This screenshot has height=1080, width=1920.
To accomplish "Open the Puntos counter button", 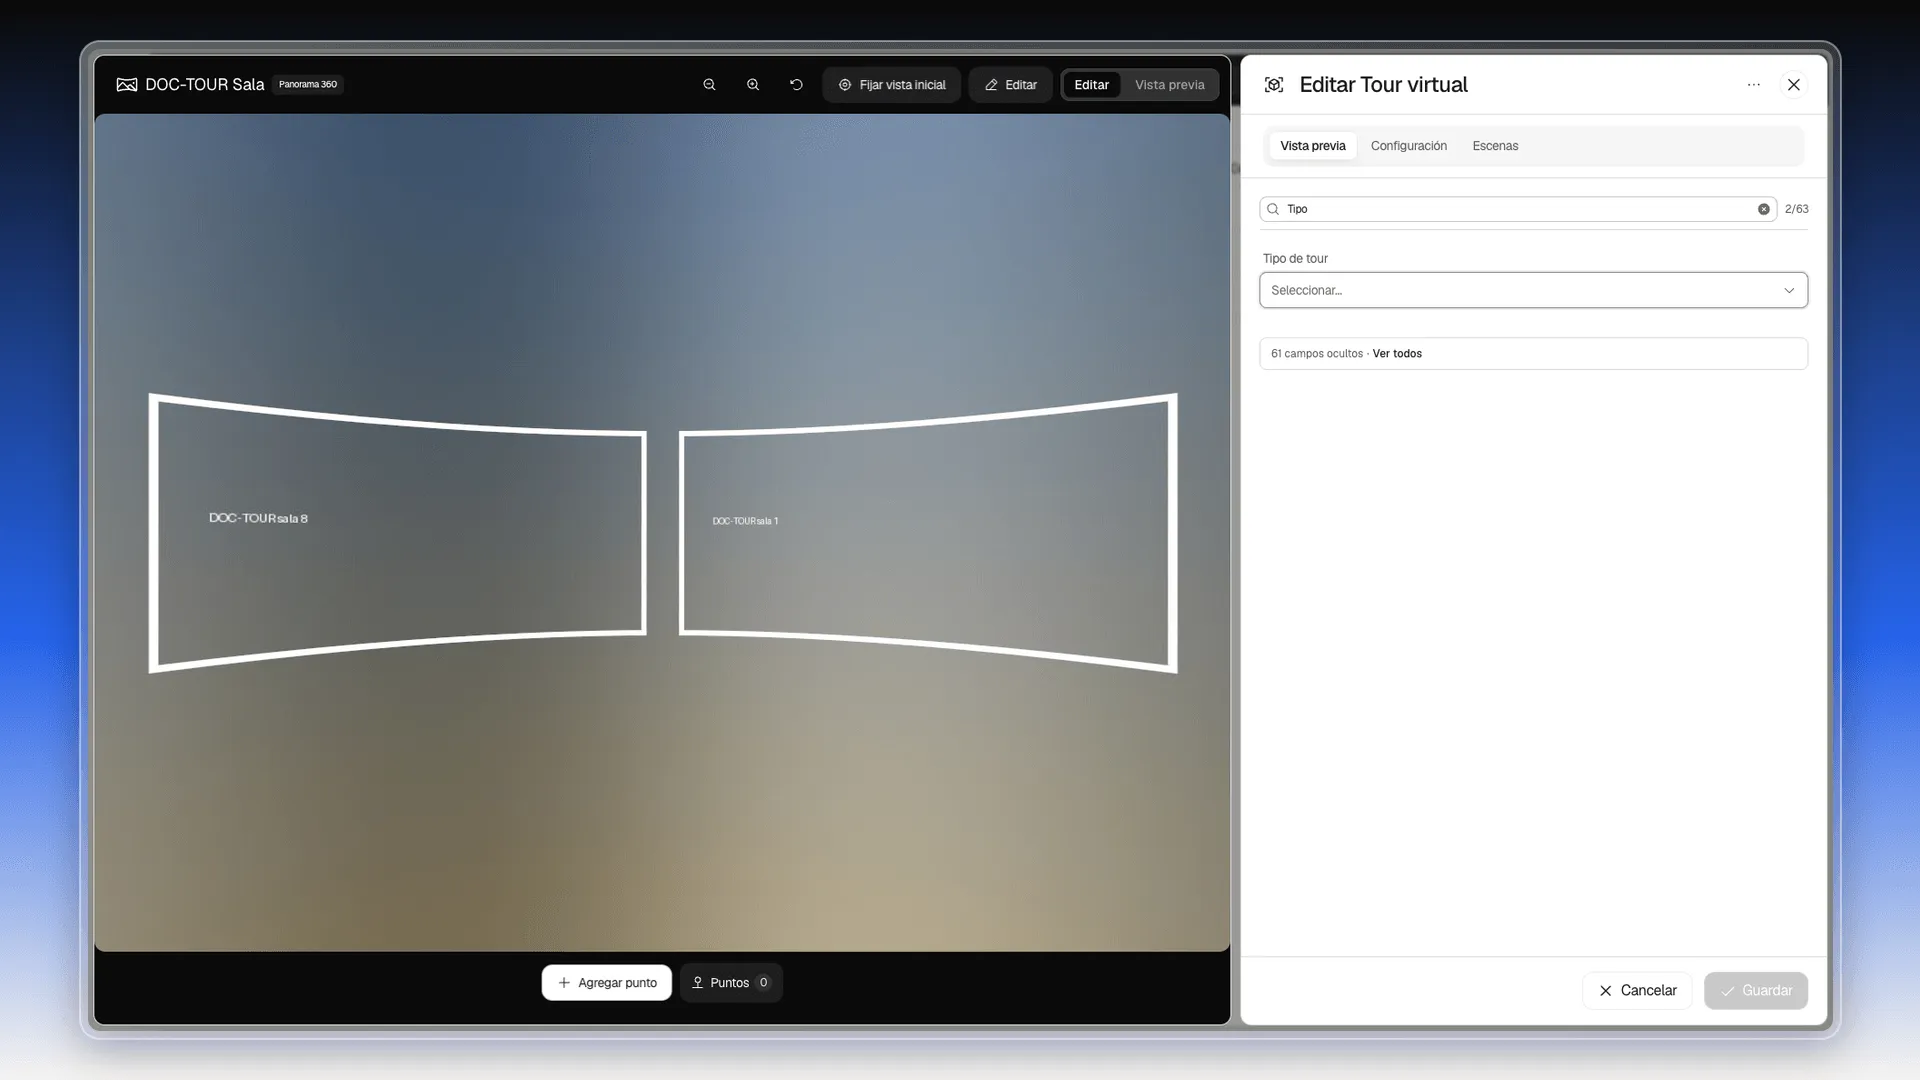I will [x=731, y=983].
